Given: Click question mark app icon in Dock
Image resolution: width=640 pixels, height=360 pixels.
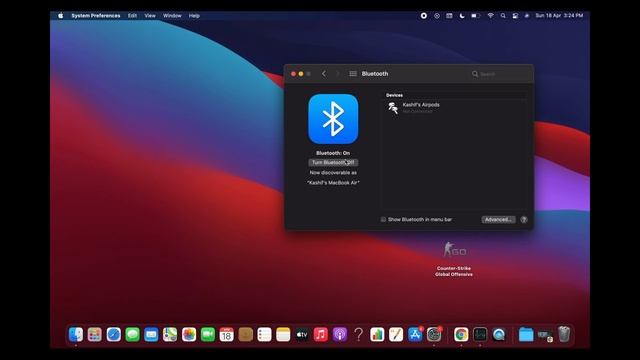Looking at the screenshot, I should click(358, 335).
